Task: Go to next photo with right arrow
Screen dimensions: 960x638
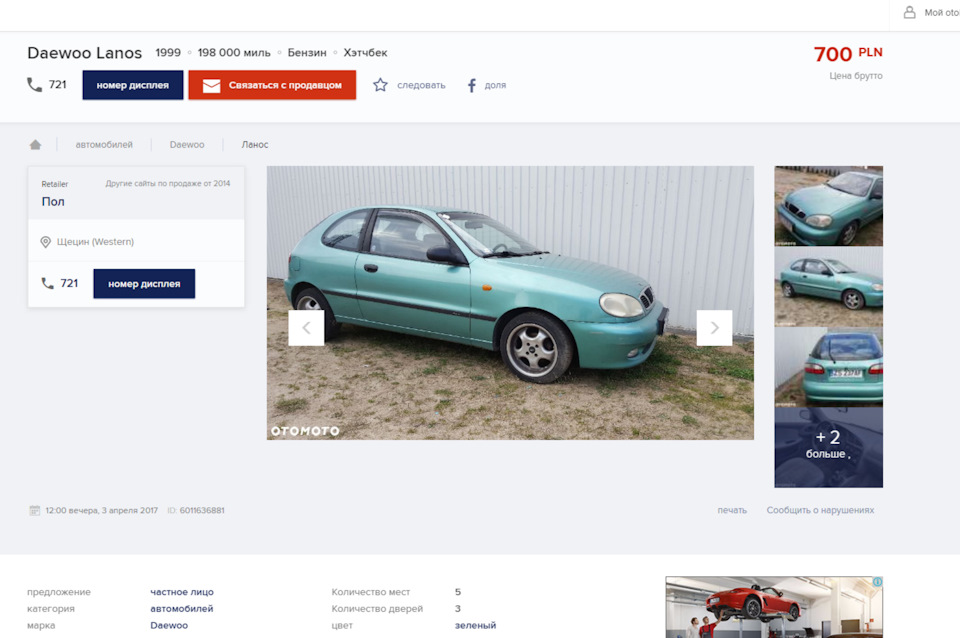Action: (714, 328)
